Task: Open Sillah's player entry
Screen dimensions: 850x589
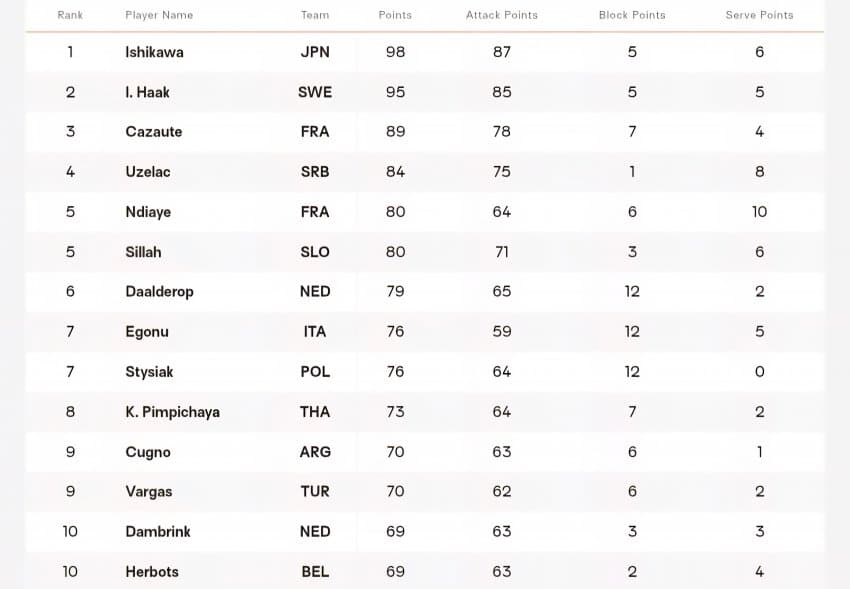Action: [x=143, y=252]
